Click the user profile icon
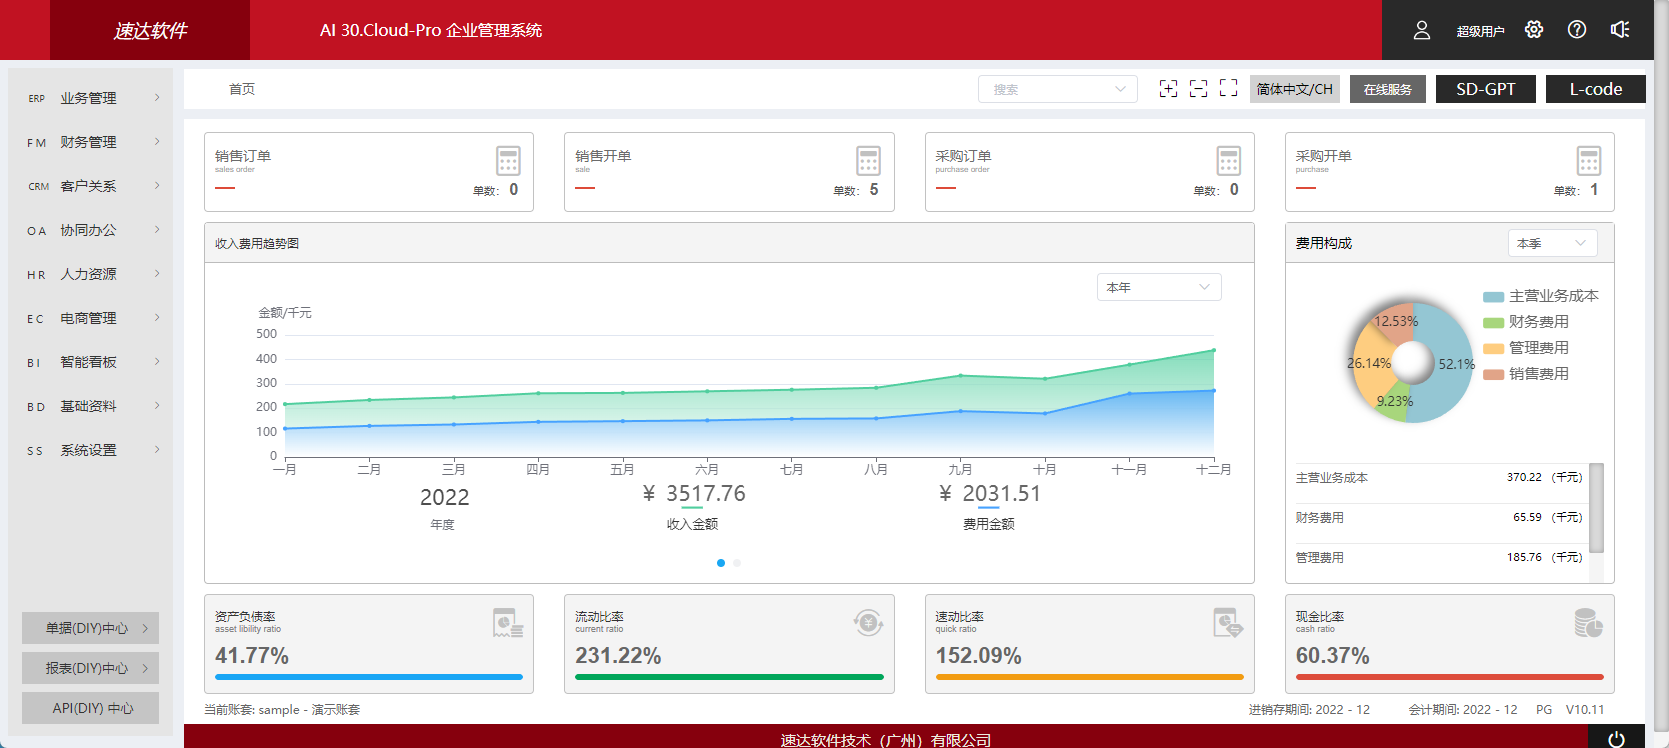Viewport: 1669px width, 748px height. point(1421,30)
